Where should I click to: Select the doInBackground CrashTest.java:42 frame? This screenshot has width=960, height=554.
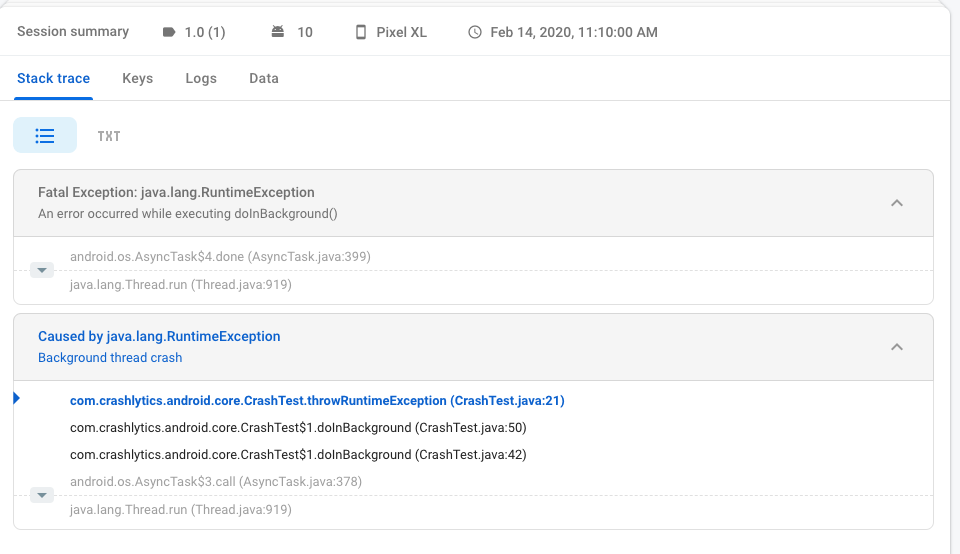click(298, 455)
